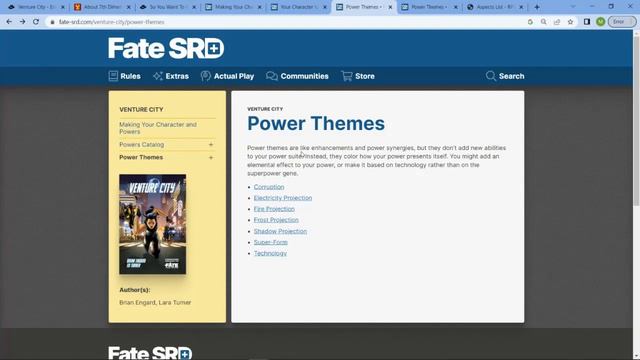Open the Shadow Projection link

click(280, 231)
